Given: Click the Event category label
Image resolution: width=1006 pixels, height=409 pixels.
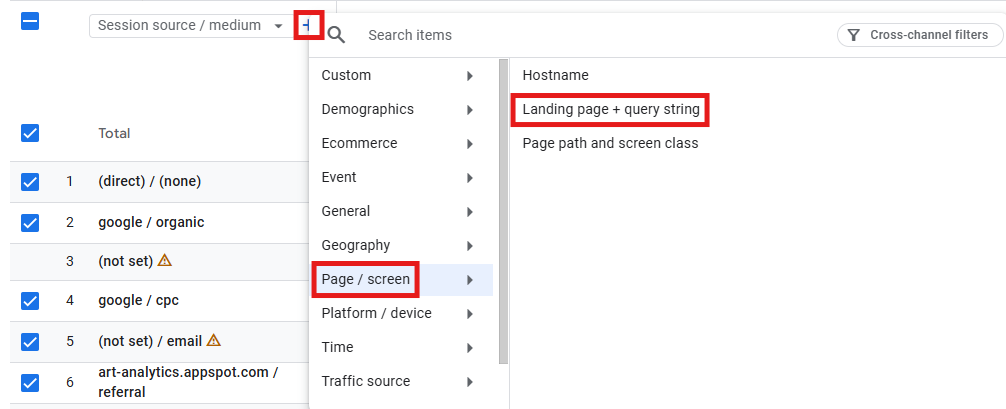Looking at the screenshot, I should coord(339,177).
